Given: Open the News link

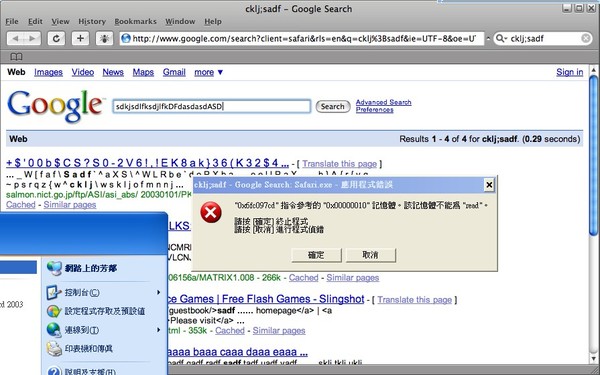Looking at the screenshot, I should click(x=113, y=72).
